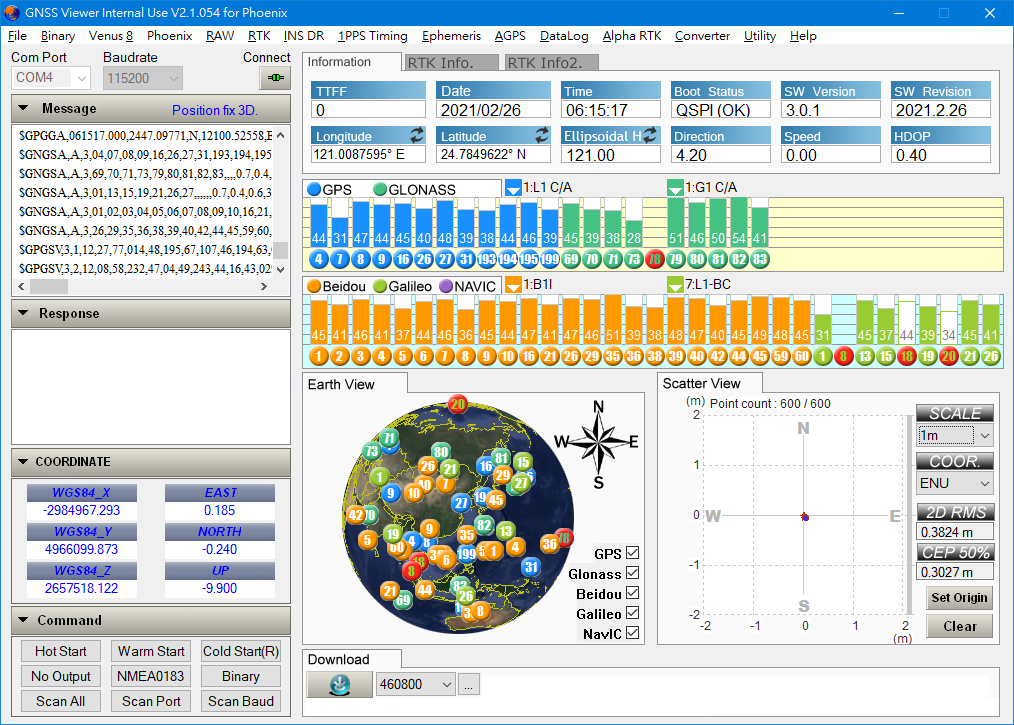This screenshot has width=1014, height=725.
Task: Click the orange Beidou legend dot
Action: click(x=314, y=286)
